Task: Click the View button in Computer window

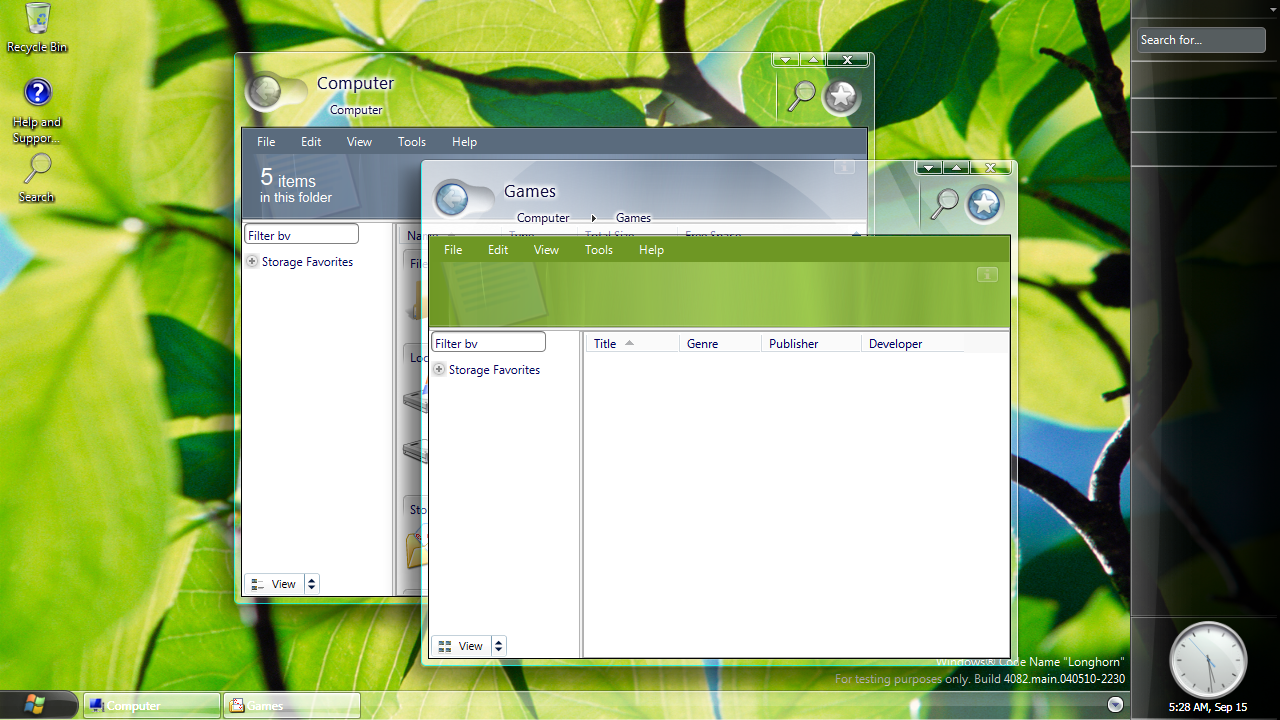Action: [x=274, y=584]
